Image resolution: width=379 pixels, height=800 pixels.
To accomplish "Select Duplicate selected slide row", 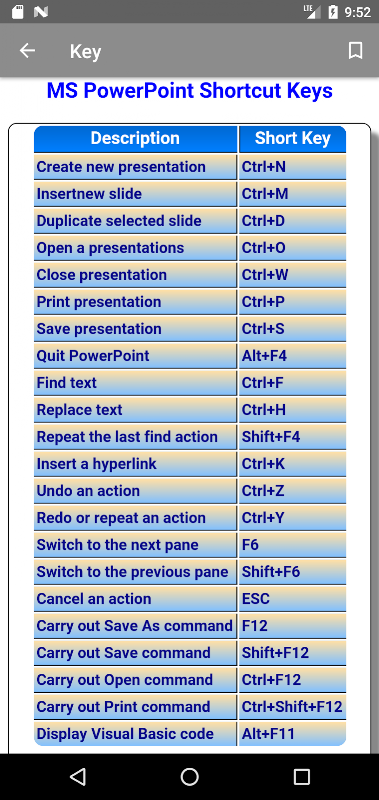I will coord(190,221).
